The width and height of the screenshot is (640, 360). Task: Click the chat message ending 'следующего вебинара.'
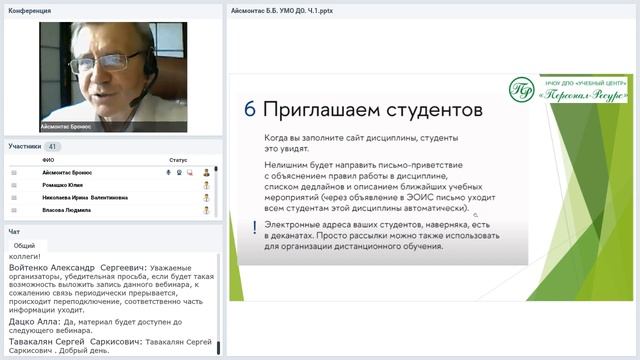96,326
